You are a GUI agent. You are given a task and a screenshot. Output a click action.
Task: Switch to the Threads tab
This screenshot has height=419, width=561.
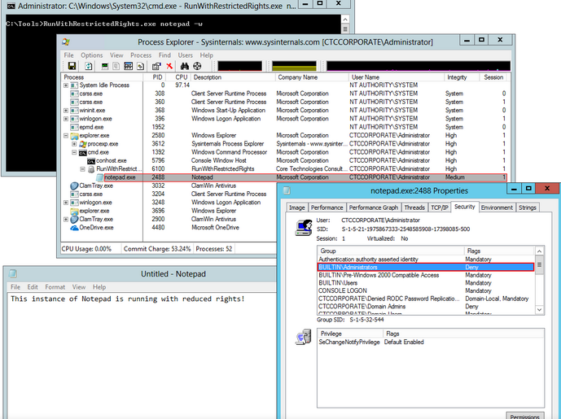[x=414, y=208]
